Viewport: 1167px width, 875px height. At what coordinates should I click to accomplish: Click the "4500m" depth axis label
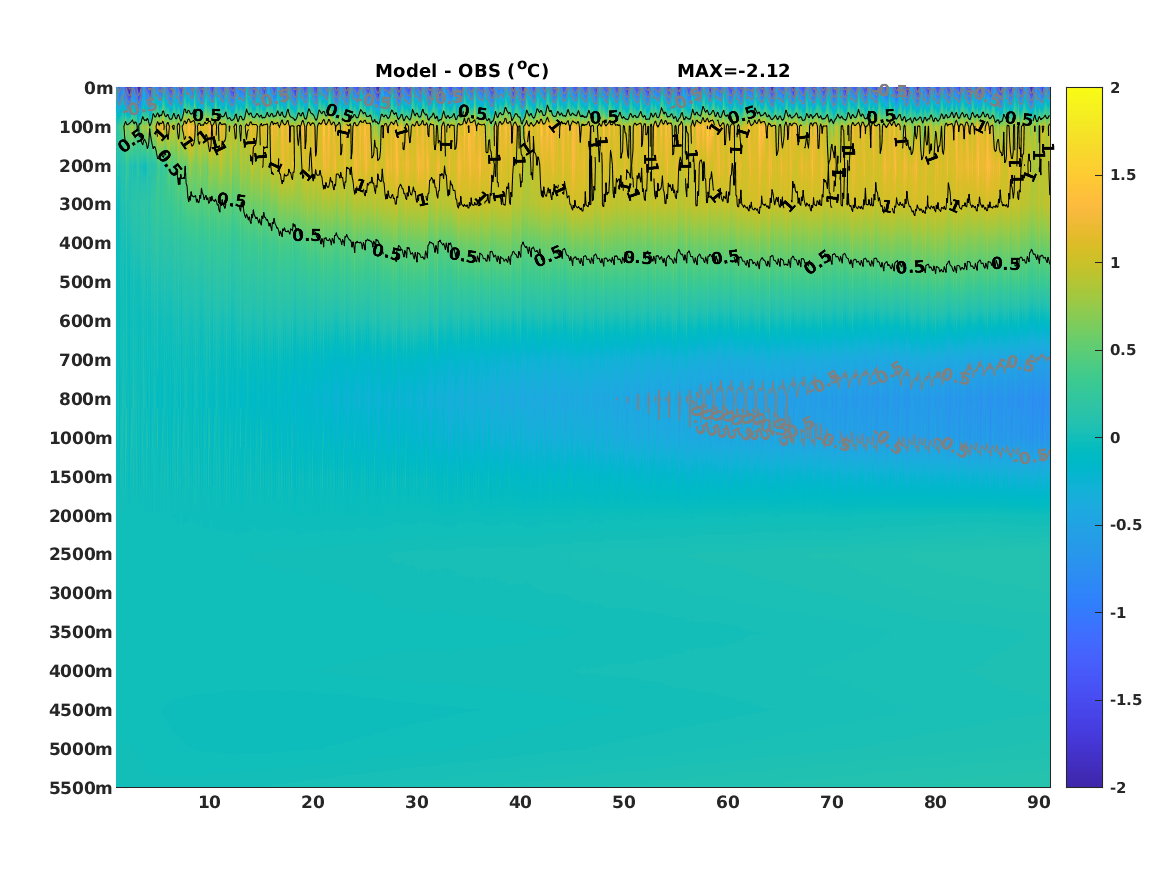(81, 710)
